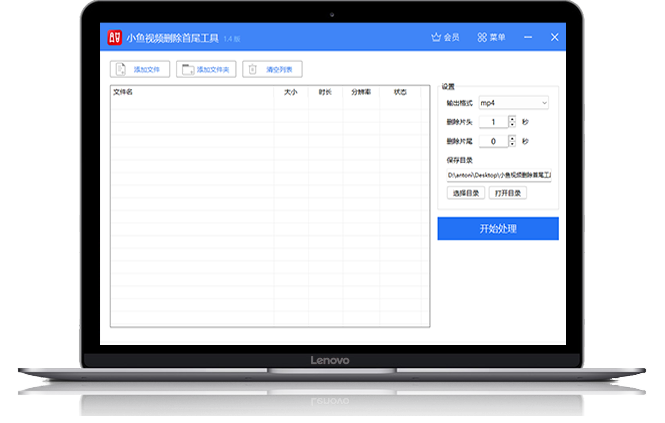Click the 分辨率 column header
The width and height of the screenshot is (665, 423).
361,92
